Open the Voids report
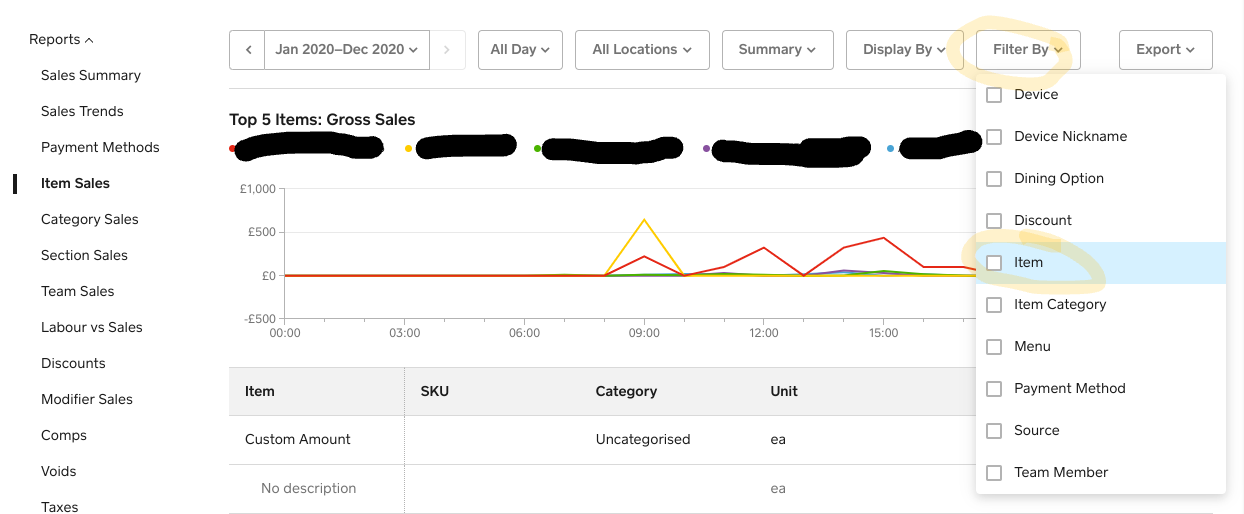The height and width of the screenshot is (514, 1244). click(59, 471)
